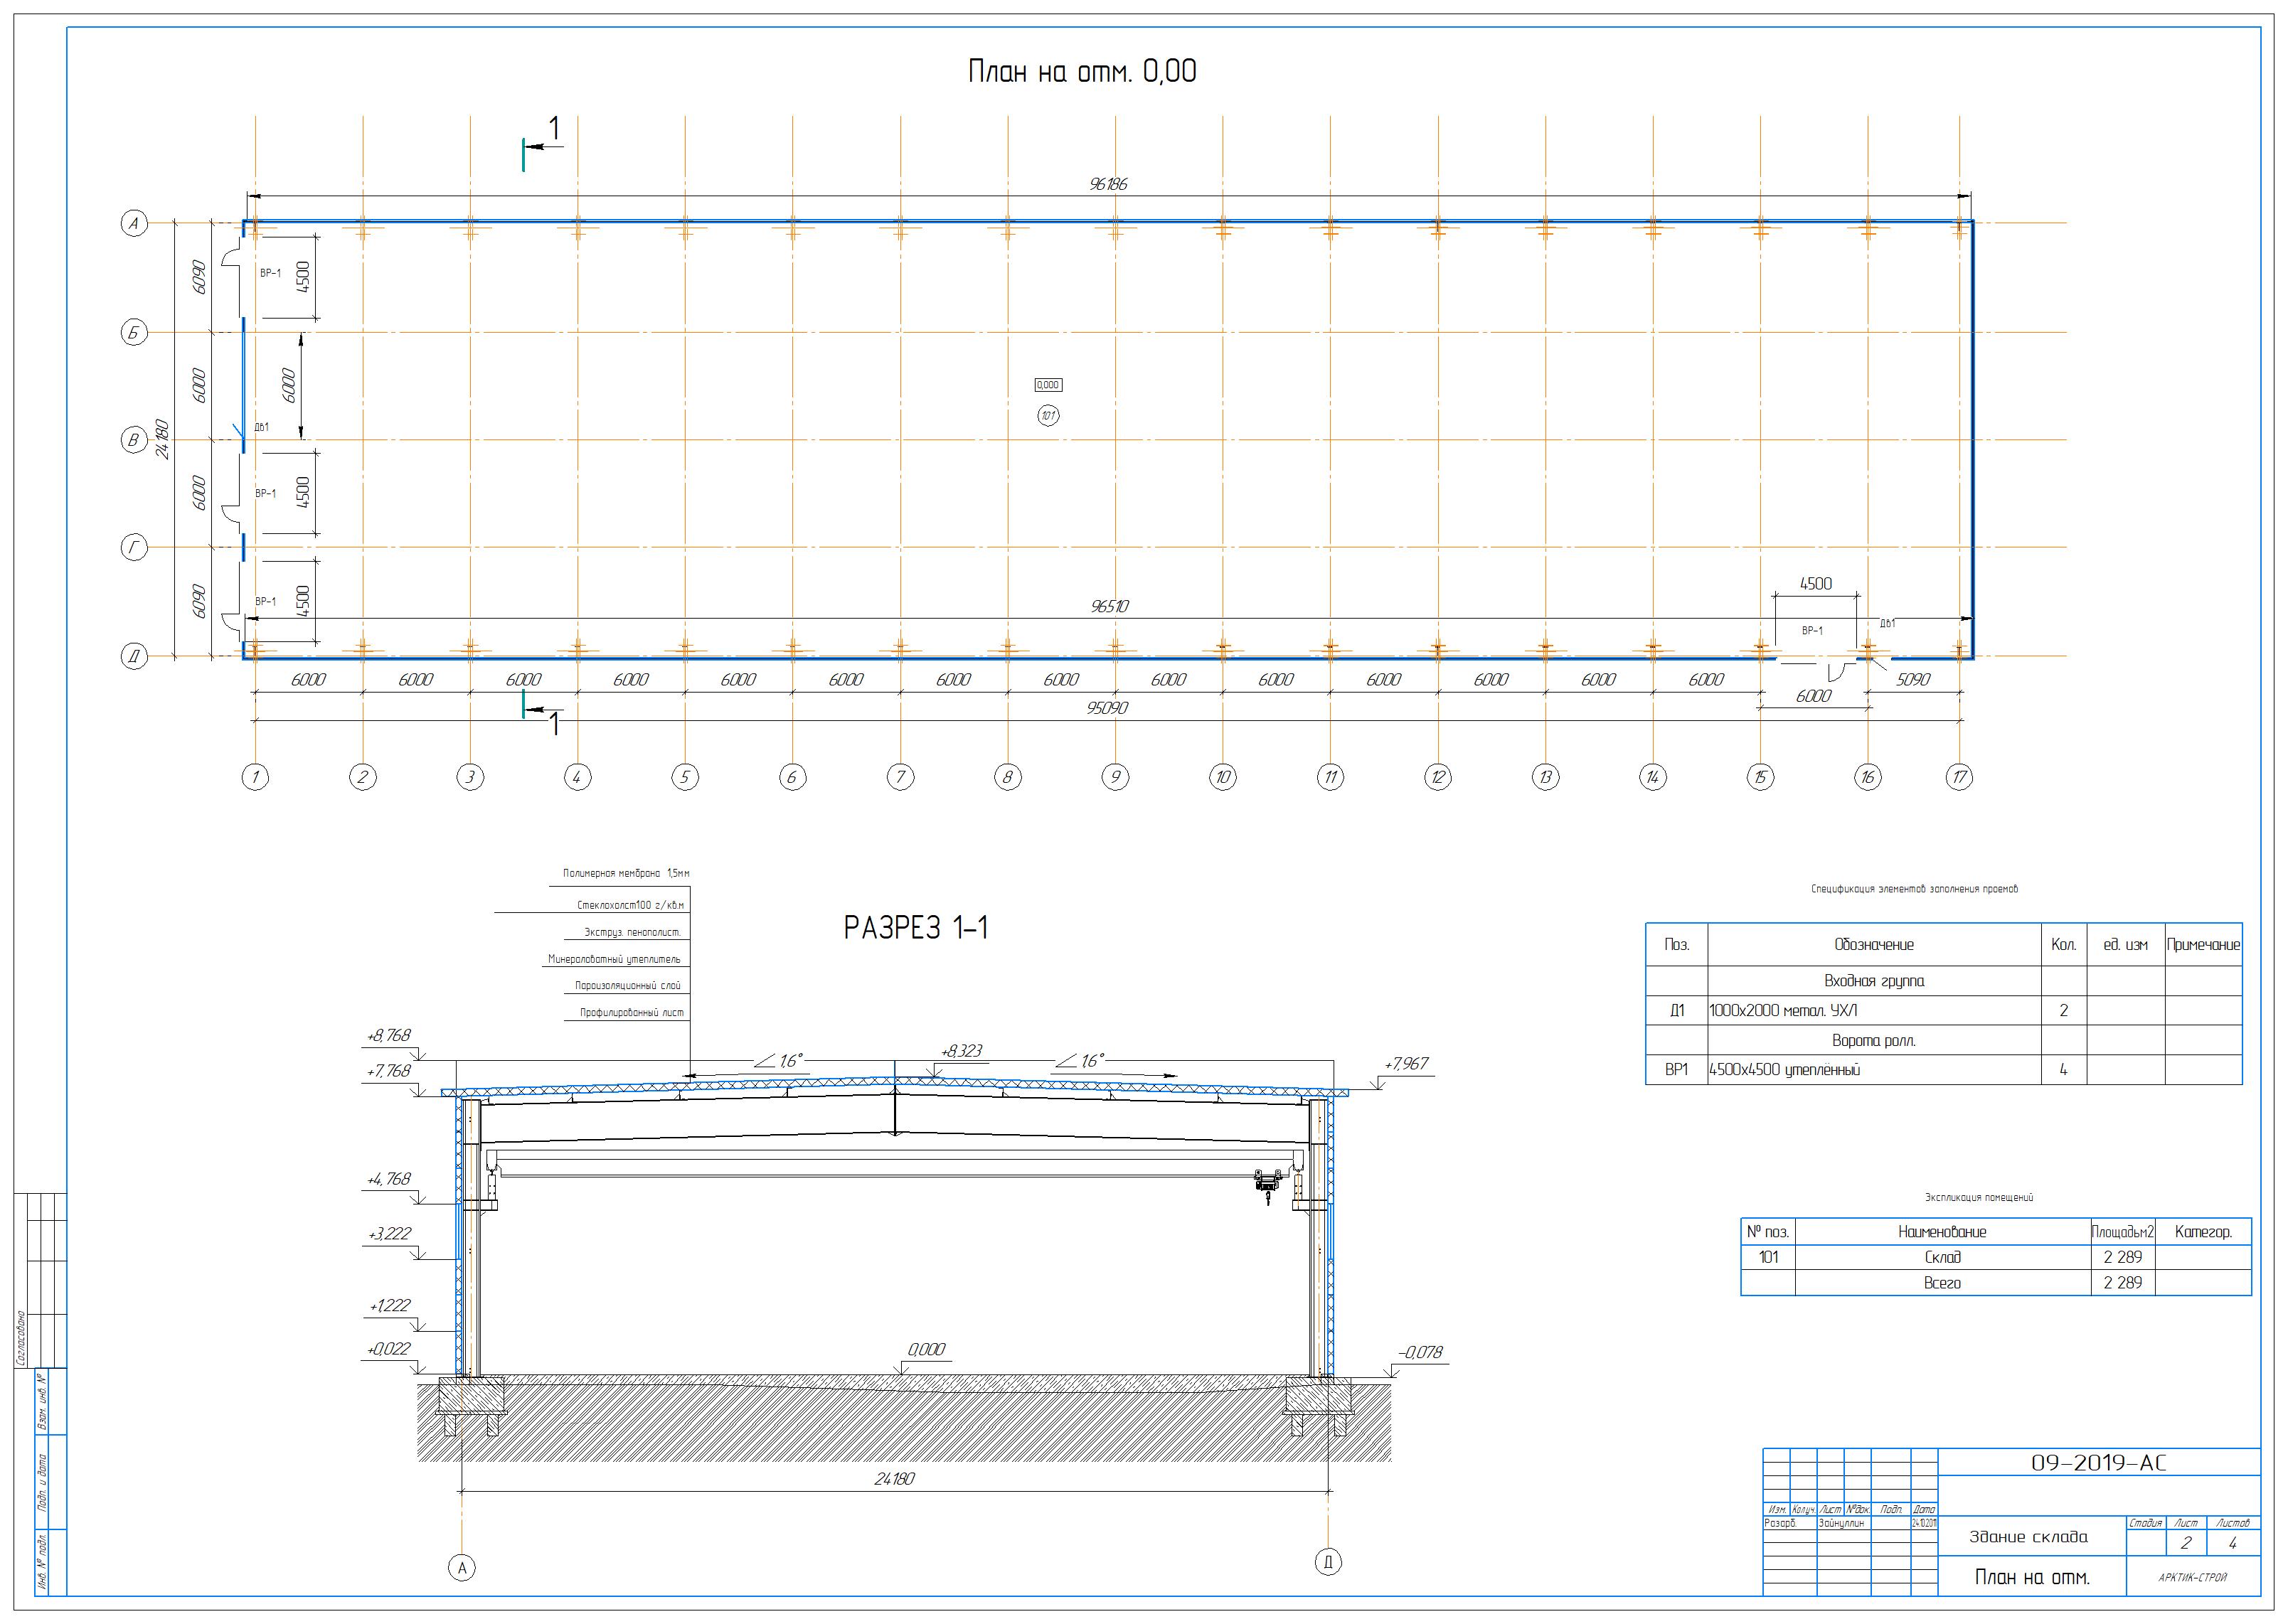Click the 'Обозначение' table header cell
This screenshot has width=2288, height=1624.
coord(1873,945)
